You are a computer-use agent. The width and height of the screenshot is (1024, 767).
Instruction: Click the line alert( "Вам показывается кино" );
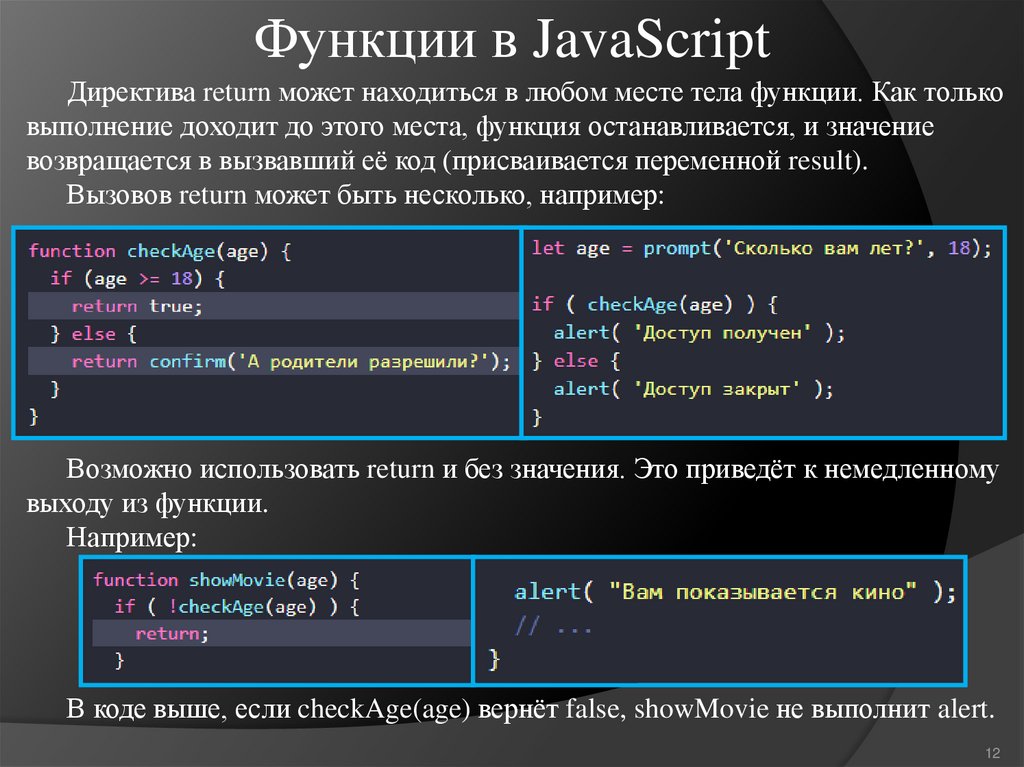(735, 592)
